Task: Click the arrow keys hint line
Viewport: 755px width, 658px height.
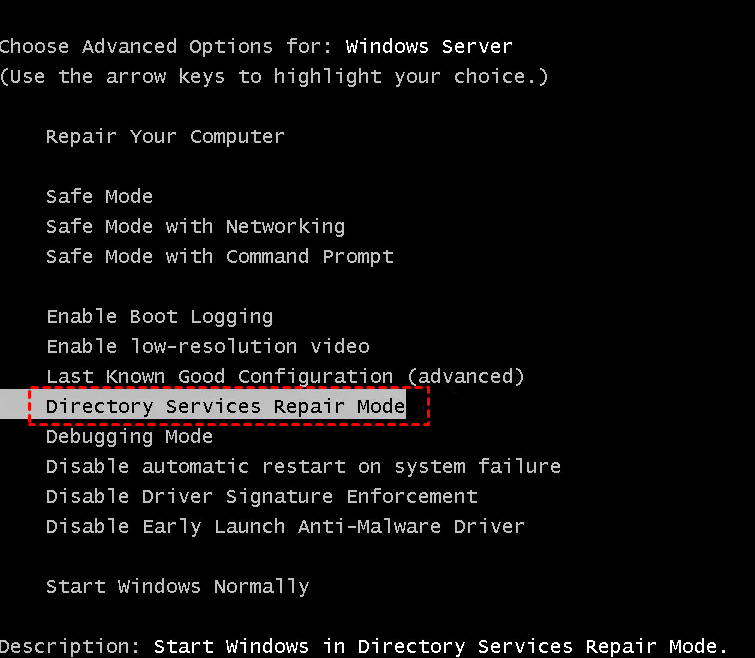Action: tap(273, 77)
